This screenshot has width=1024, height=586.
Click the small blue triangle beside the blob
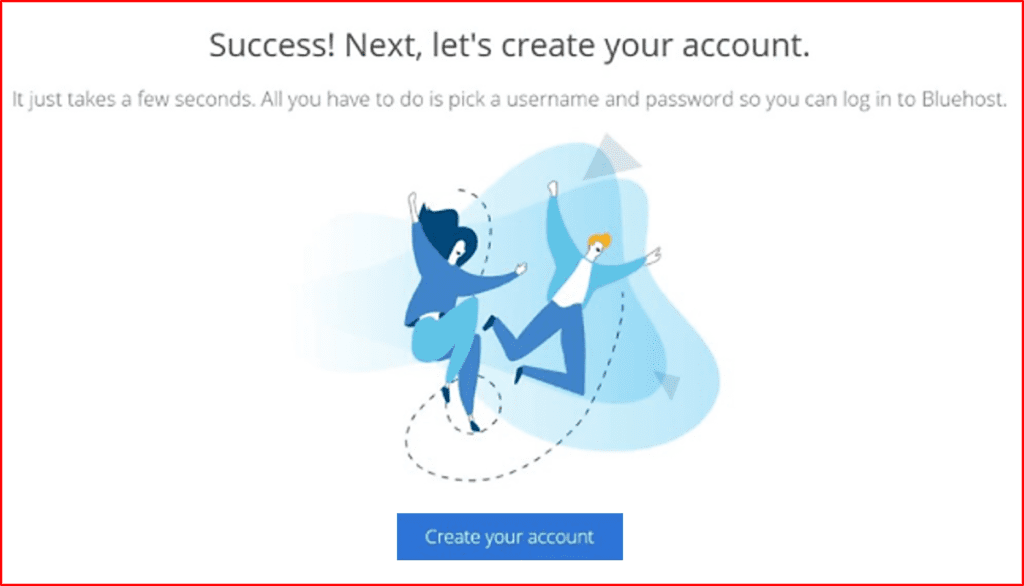pos(668,384)
